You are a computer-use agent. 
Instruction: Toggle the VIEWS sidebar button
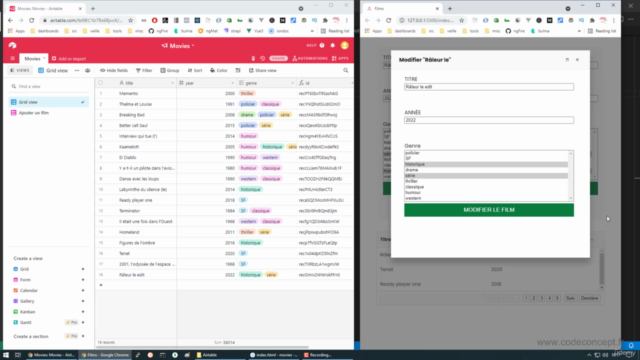[x=20, y=71]
